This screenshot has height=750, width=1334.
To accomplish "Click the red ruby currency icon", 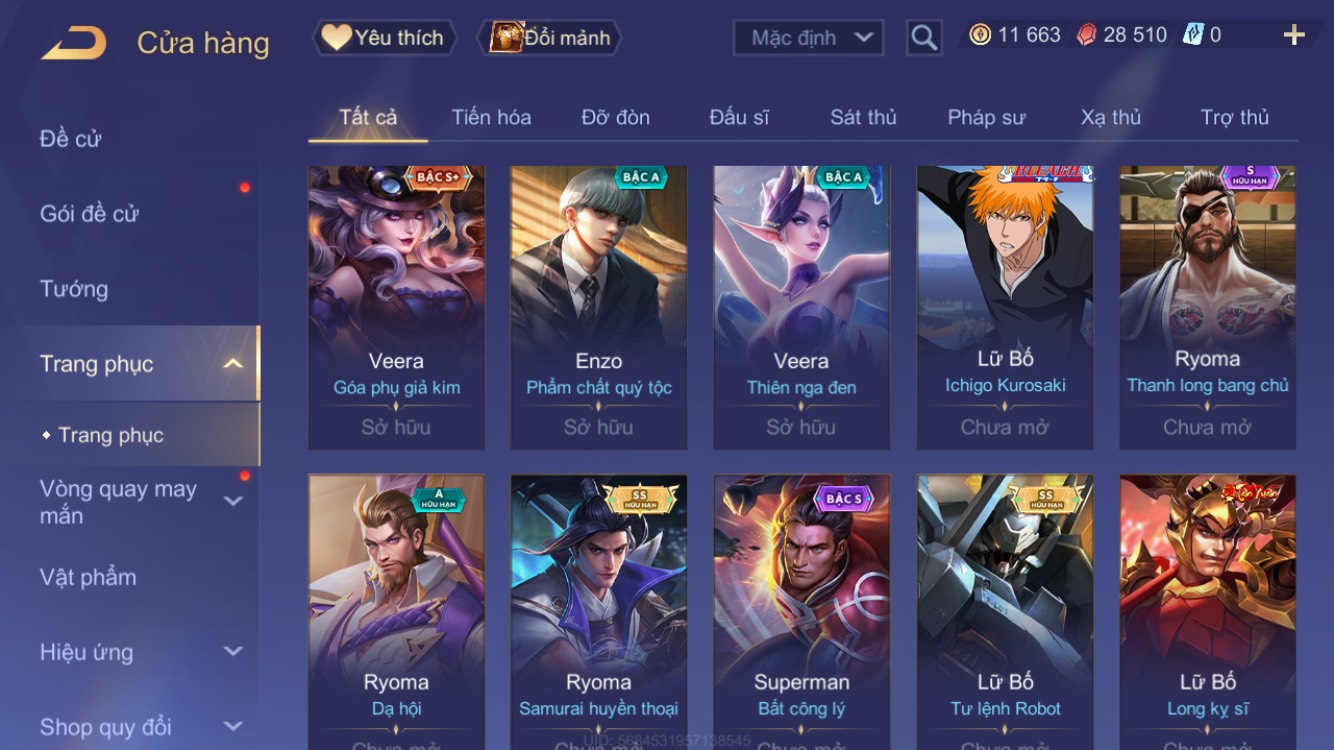I will (1086, 35).
